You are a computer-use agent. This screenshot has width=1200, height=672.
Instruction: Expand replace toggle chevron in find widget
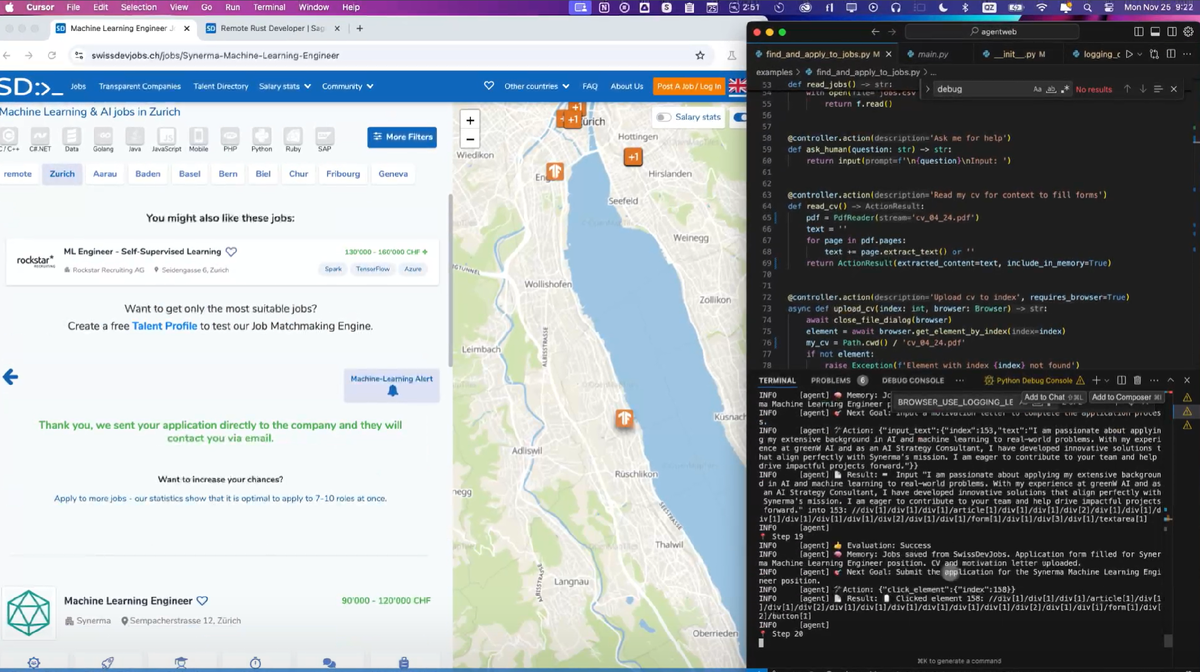[x=928, y=89]
